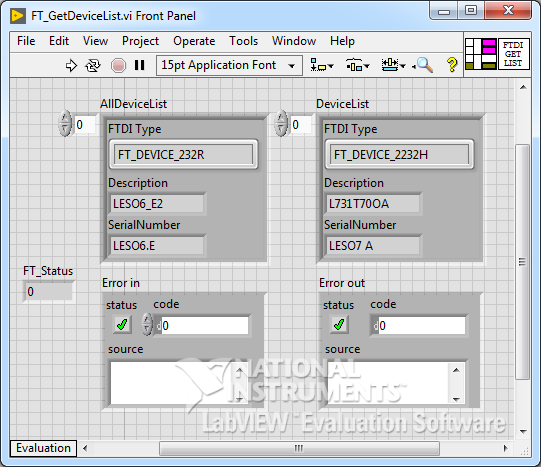
Task: Click the Error in code field
Action: click(x=202, y=325)
